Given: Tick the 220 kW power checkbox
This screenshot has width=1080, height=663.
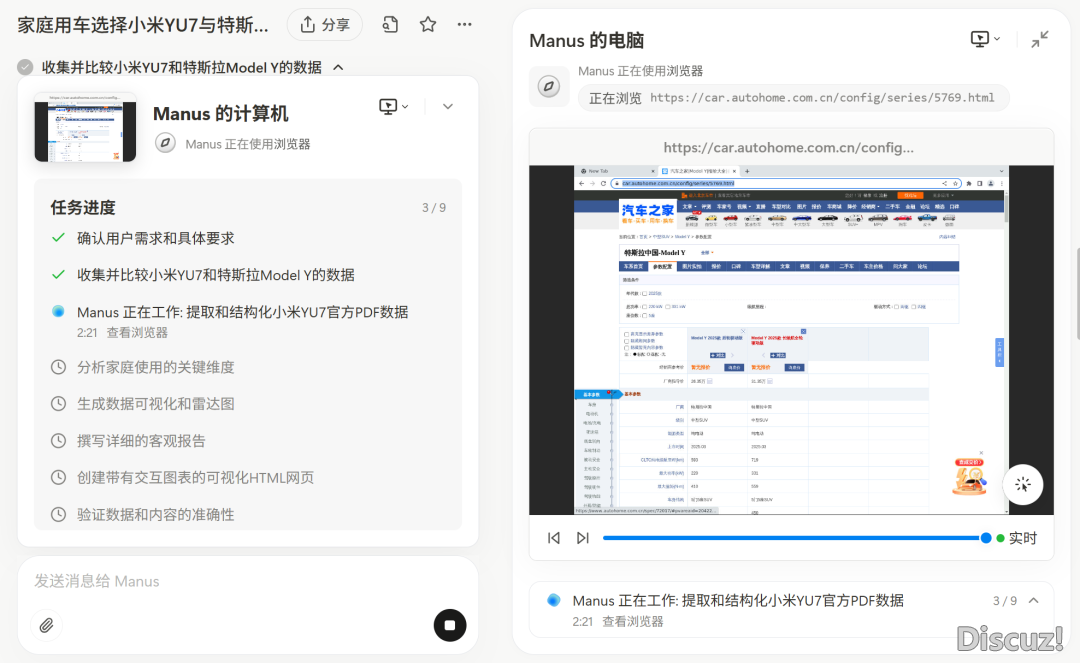Looking at the screenshot, I should 645,307.
